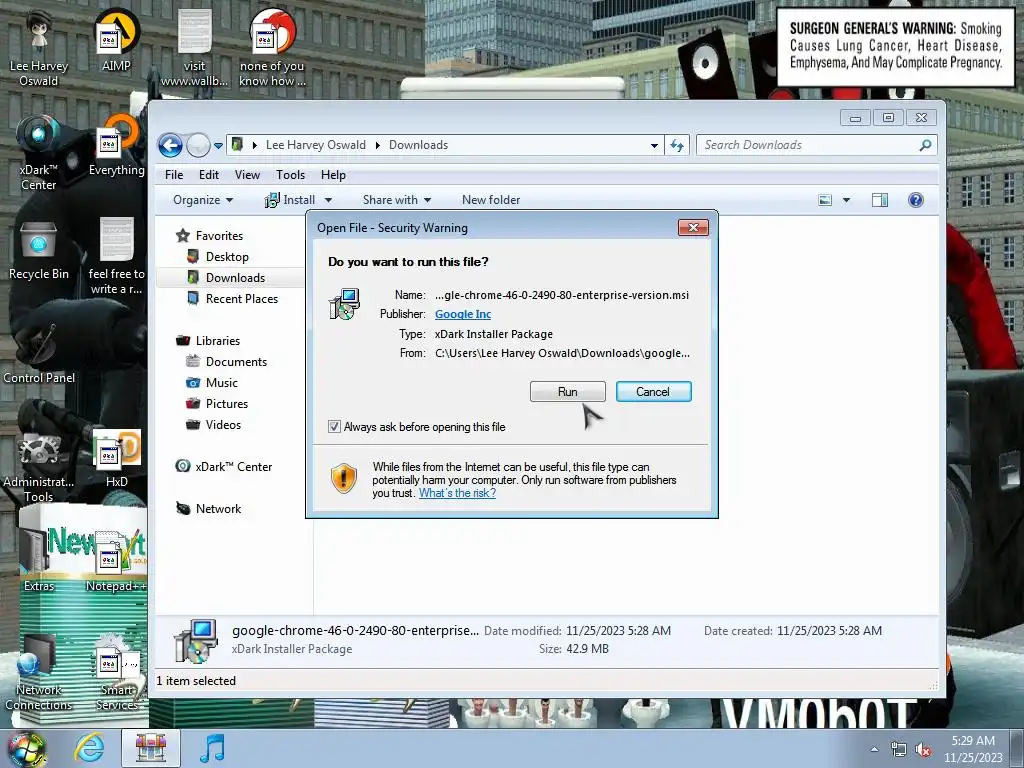Open the Help question mark icon
Image resolution: width=1024 pixels, height=768 pixels.
pyautogui.click(x=916, y=200)
